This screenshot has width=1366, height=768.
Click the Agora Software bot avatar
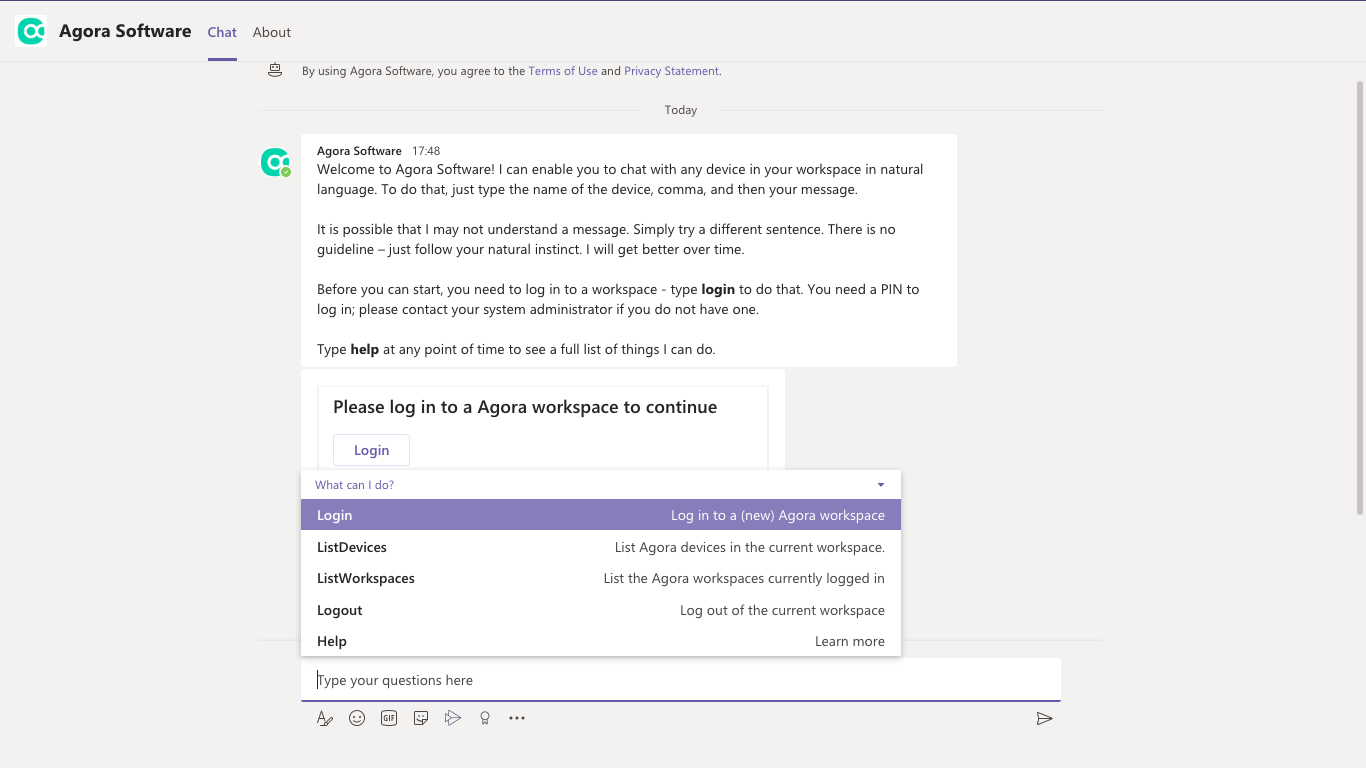click(275, 162)
